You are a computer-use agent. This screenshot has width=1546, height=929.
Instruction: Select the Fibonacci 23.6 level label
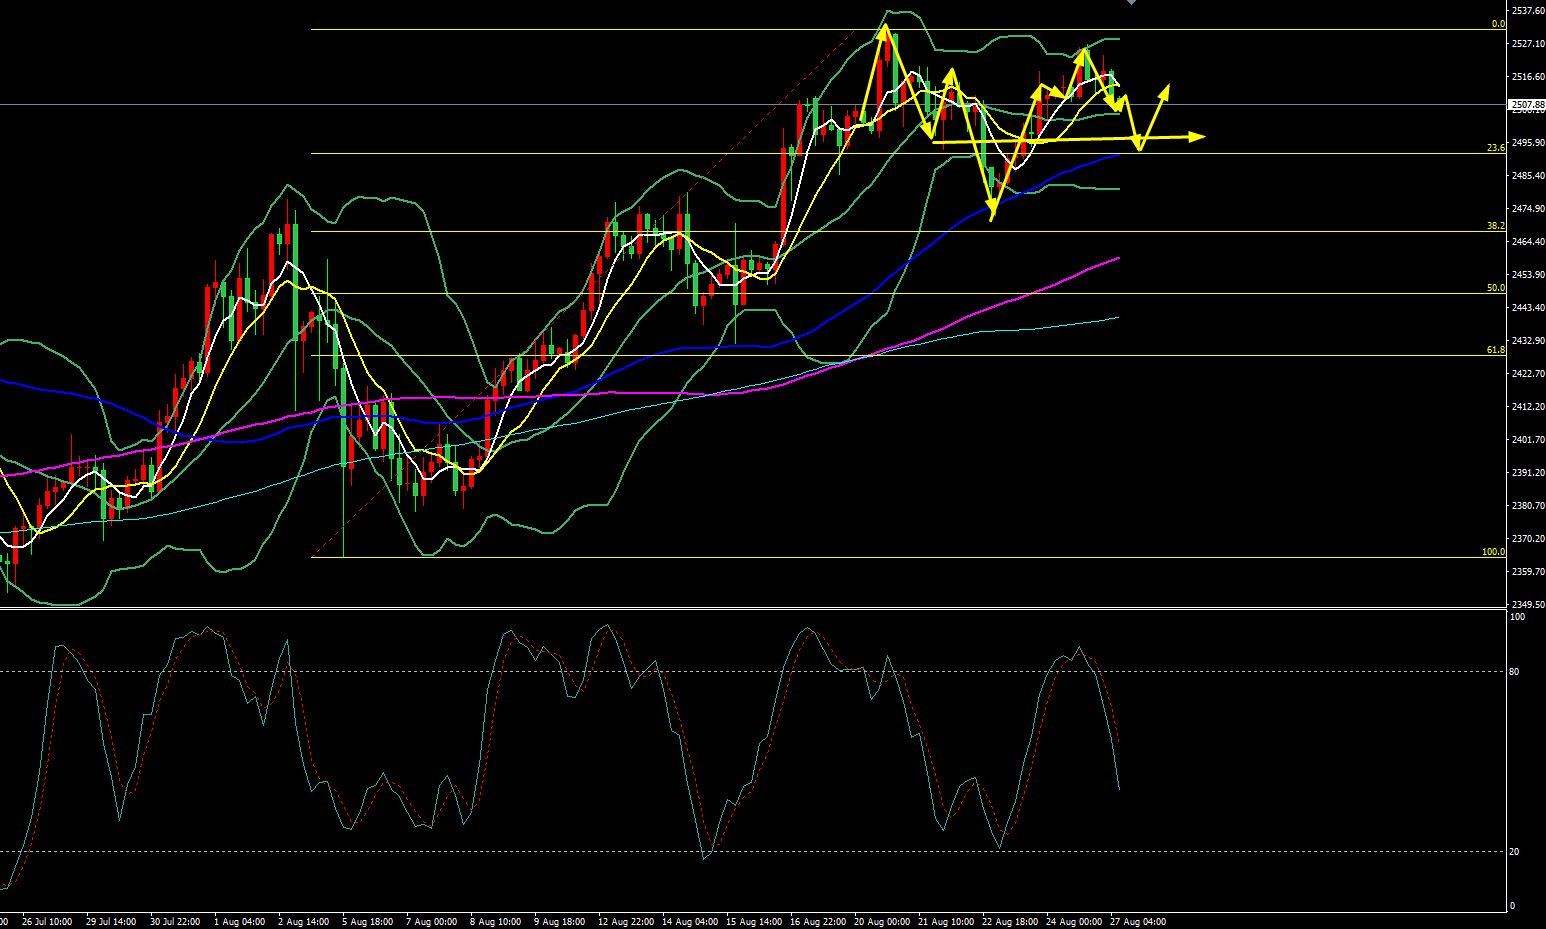[1496, 148]
